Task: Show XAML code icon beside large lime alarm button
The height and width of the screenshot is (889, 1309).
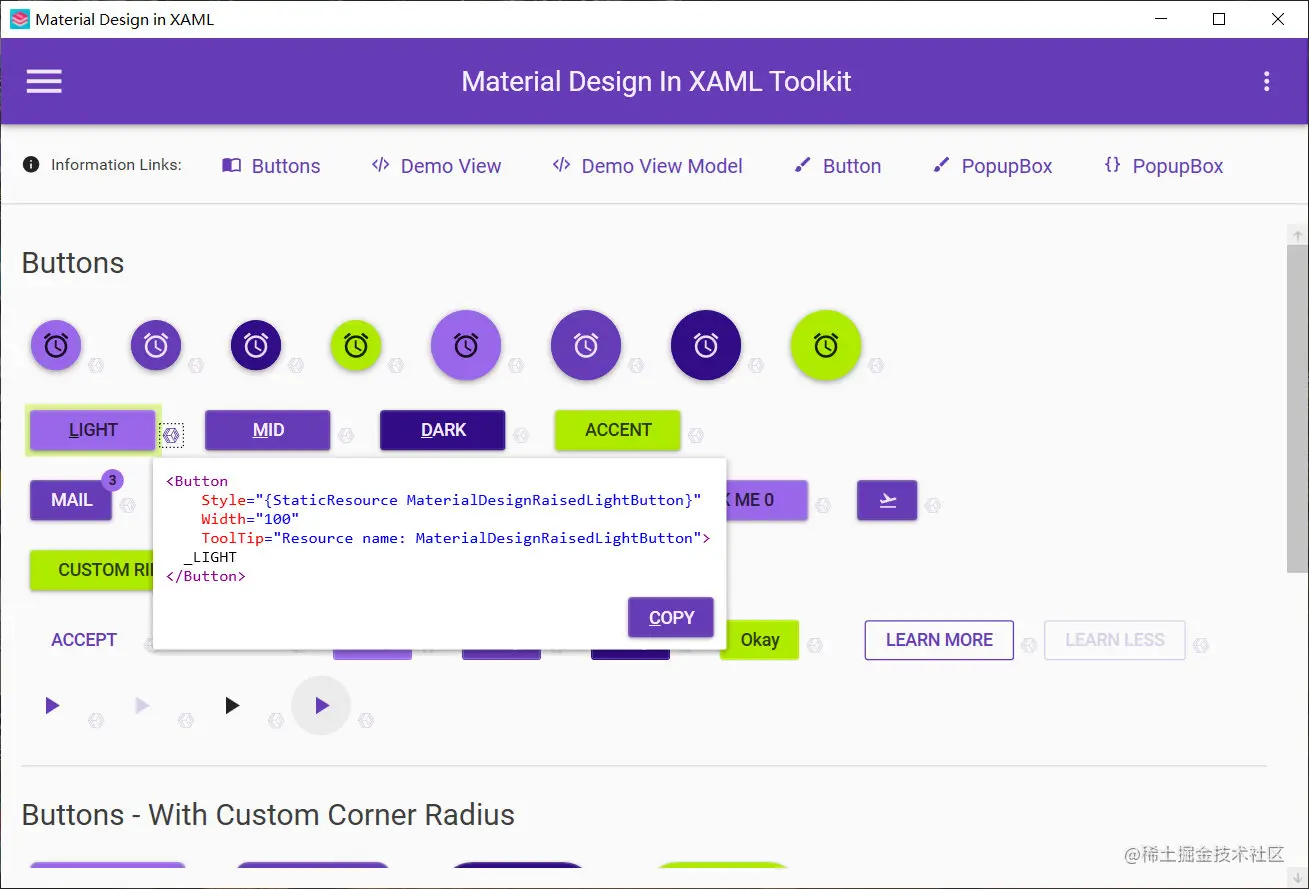Action: pos(876,365)
